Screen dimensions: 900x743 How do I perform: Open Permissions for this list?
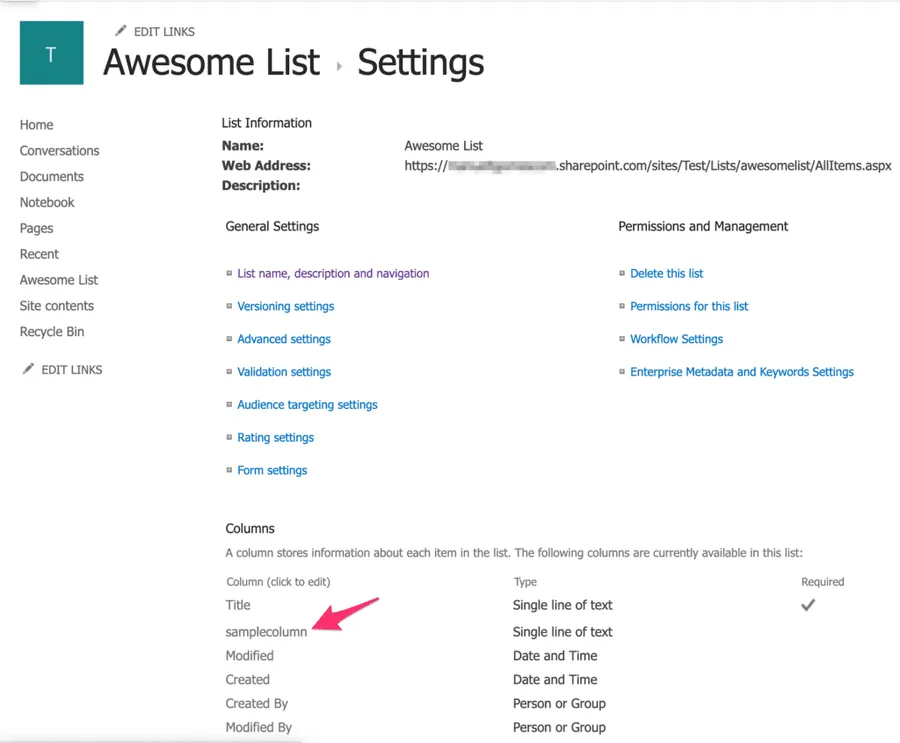pos(688,306)
